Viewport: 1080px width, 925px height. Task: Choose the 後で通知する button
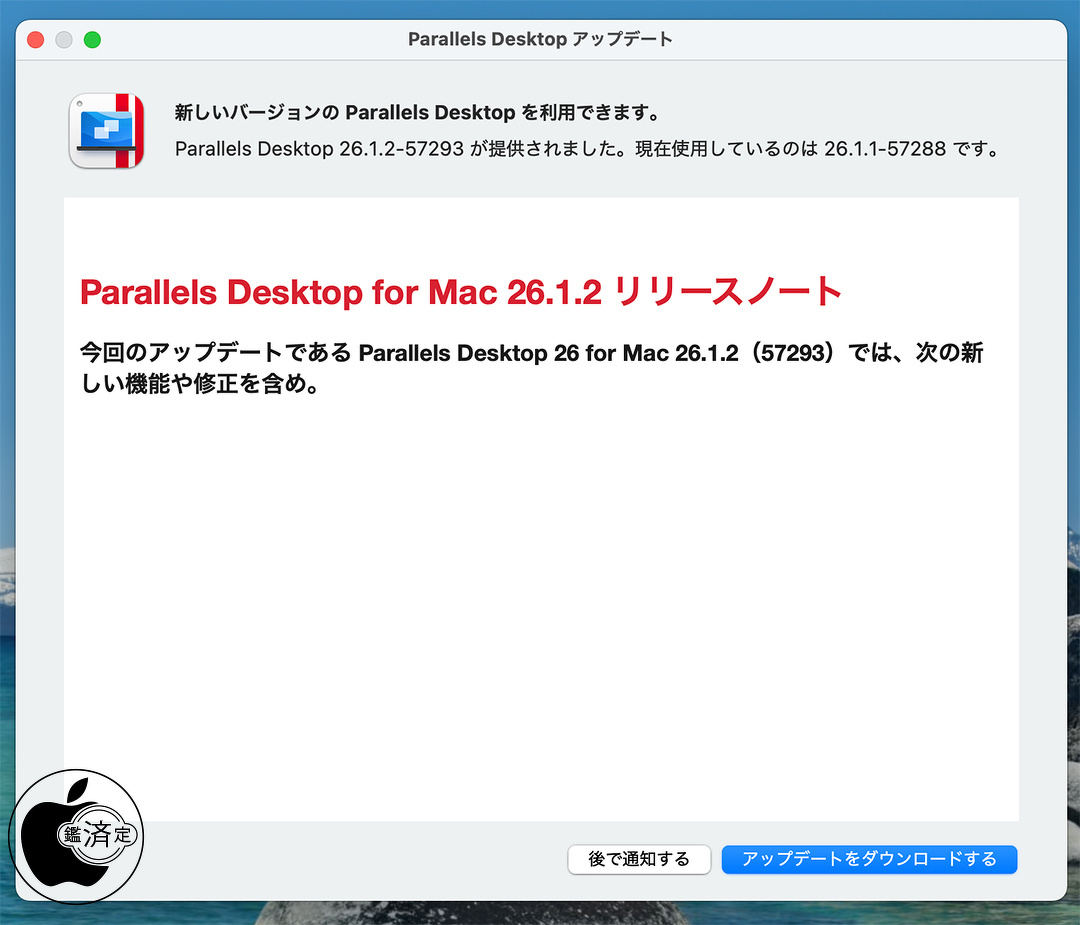point(639,859)
